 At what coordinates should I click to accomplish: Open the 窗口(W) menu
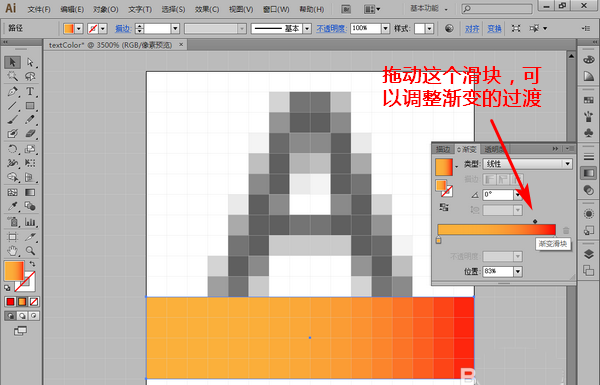[x=277, y=9]
